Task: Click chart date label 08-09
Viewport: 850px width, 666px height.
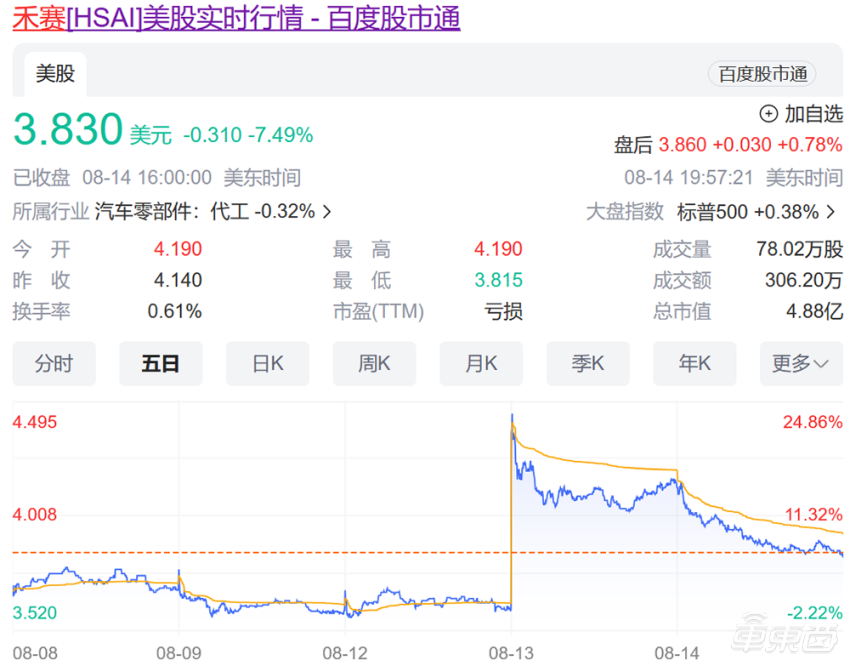Action: (179, 654)
